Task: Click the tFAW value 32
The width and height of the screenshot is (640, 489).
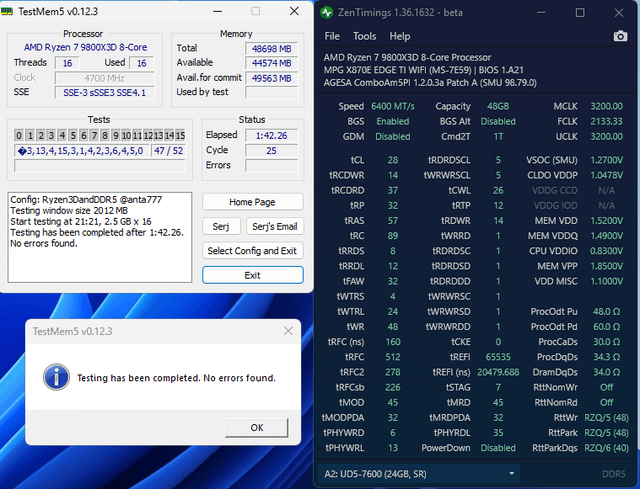Action: coord(393,281)
